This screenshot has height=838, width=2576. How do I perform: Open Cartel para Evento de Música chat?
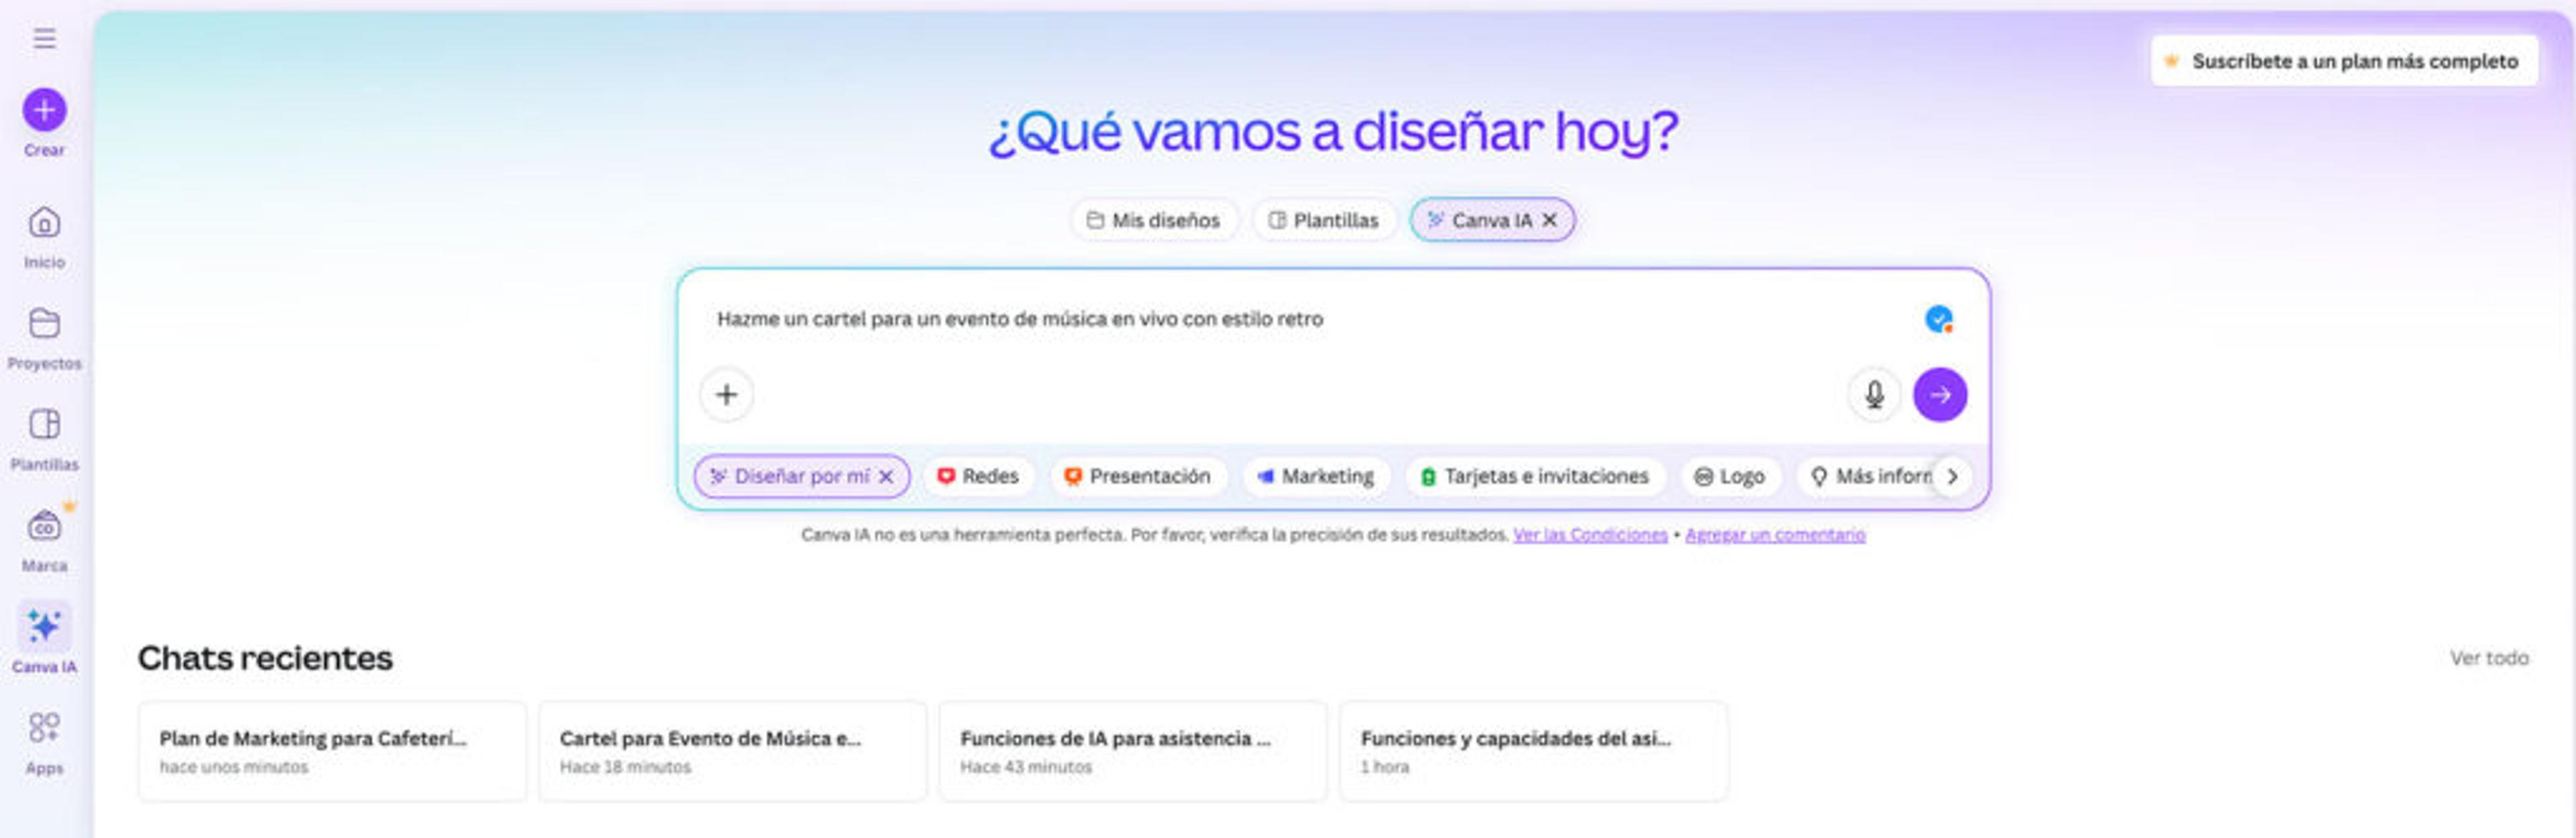(x=732, y=751)
